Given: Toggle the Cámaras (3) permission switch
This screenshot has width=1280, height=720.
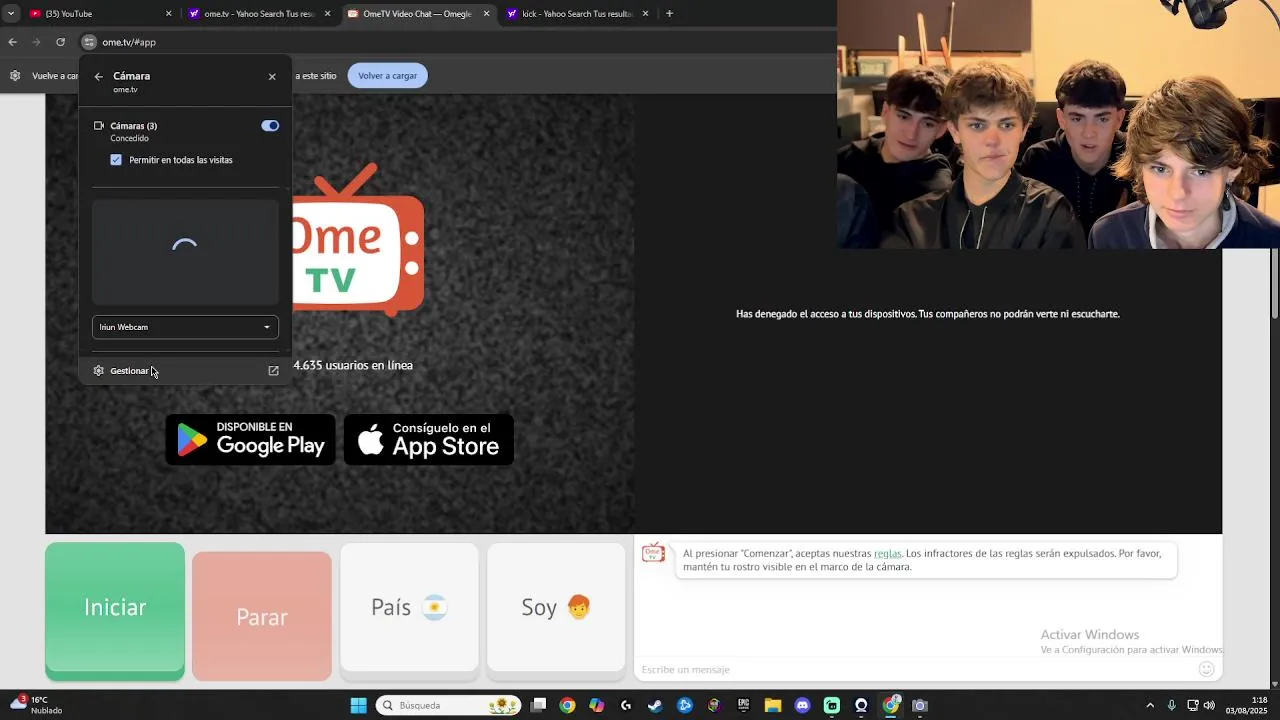Looking at the screenshot, I should pyautogui.click(x=270, y=126).
